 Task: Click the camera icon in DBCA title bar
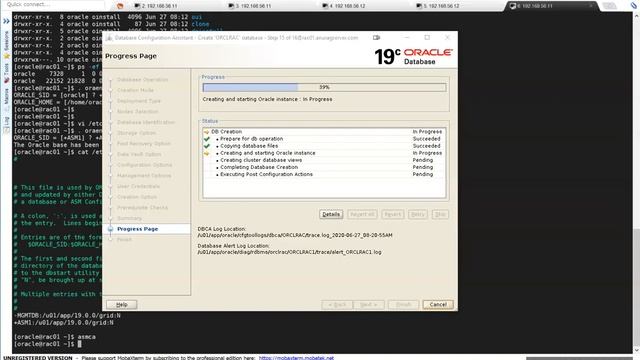coord(376,38)
